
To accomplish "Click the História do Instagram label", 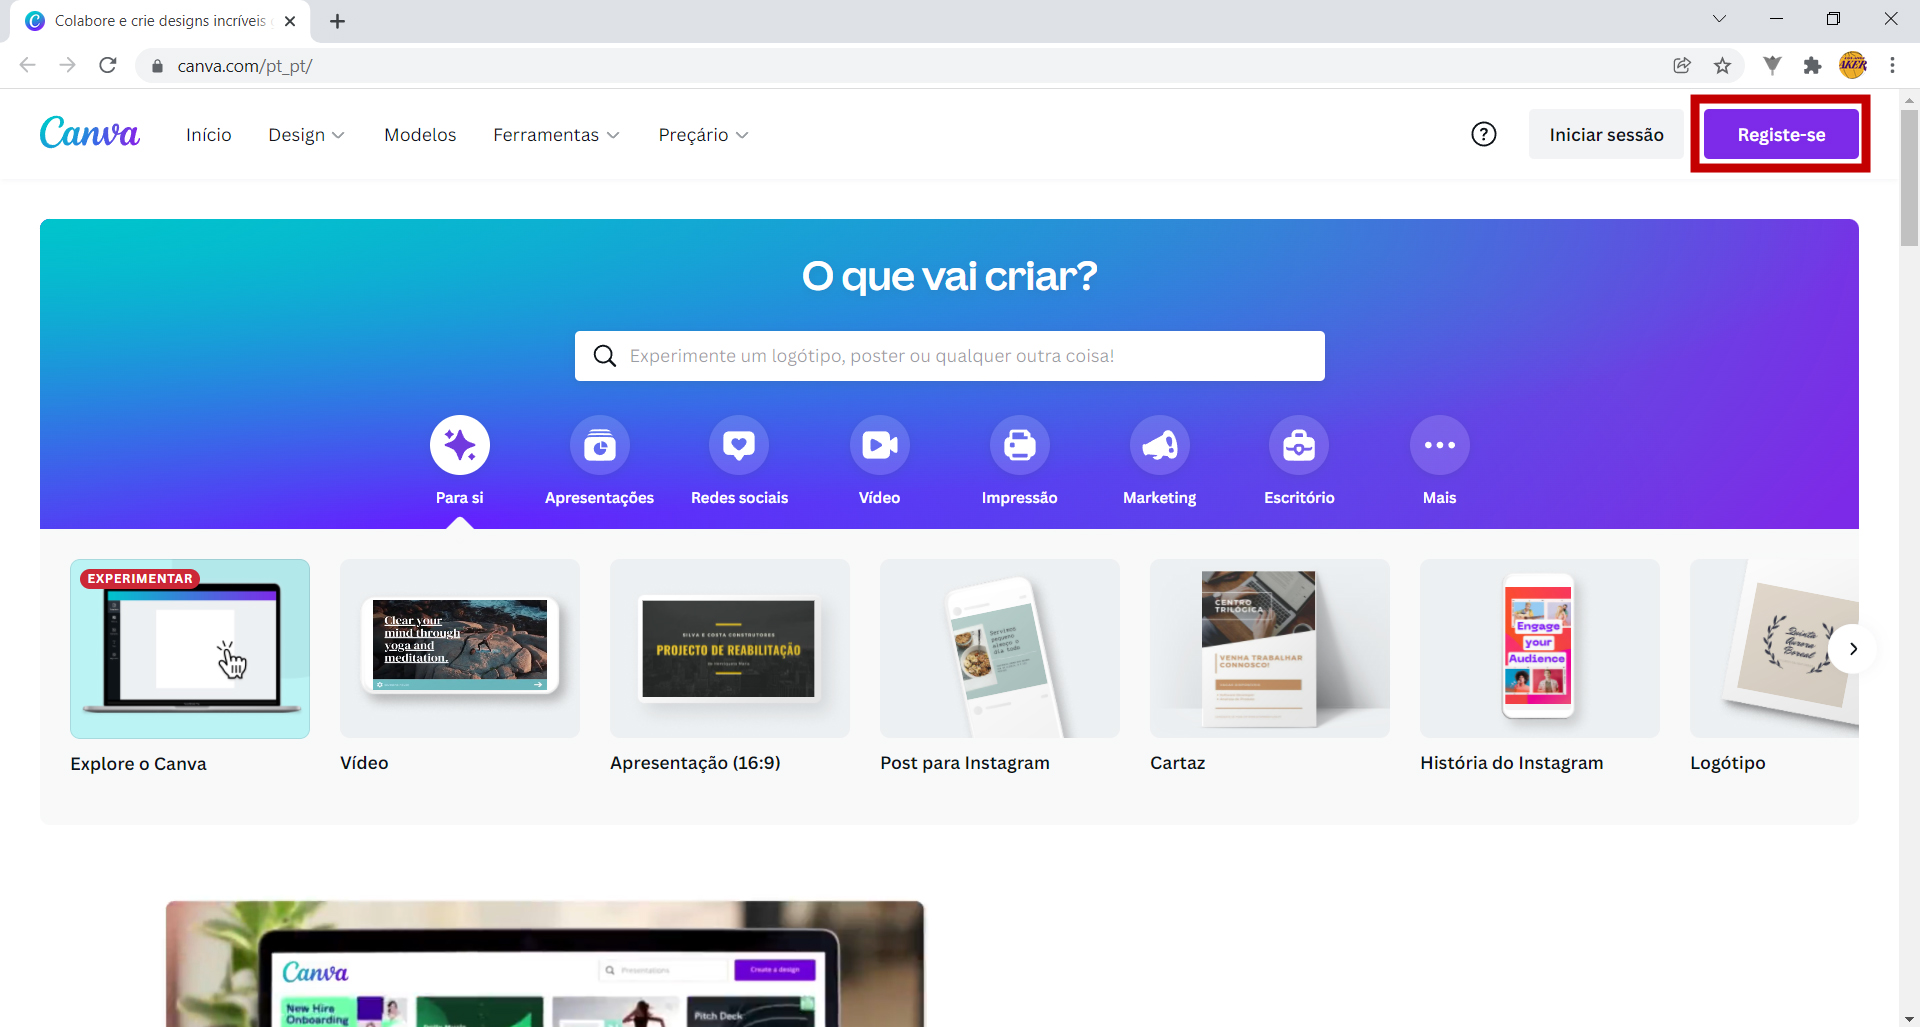I will 1512,763.
